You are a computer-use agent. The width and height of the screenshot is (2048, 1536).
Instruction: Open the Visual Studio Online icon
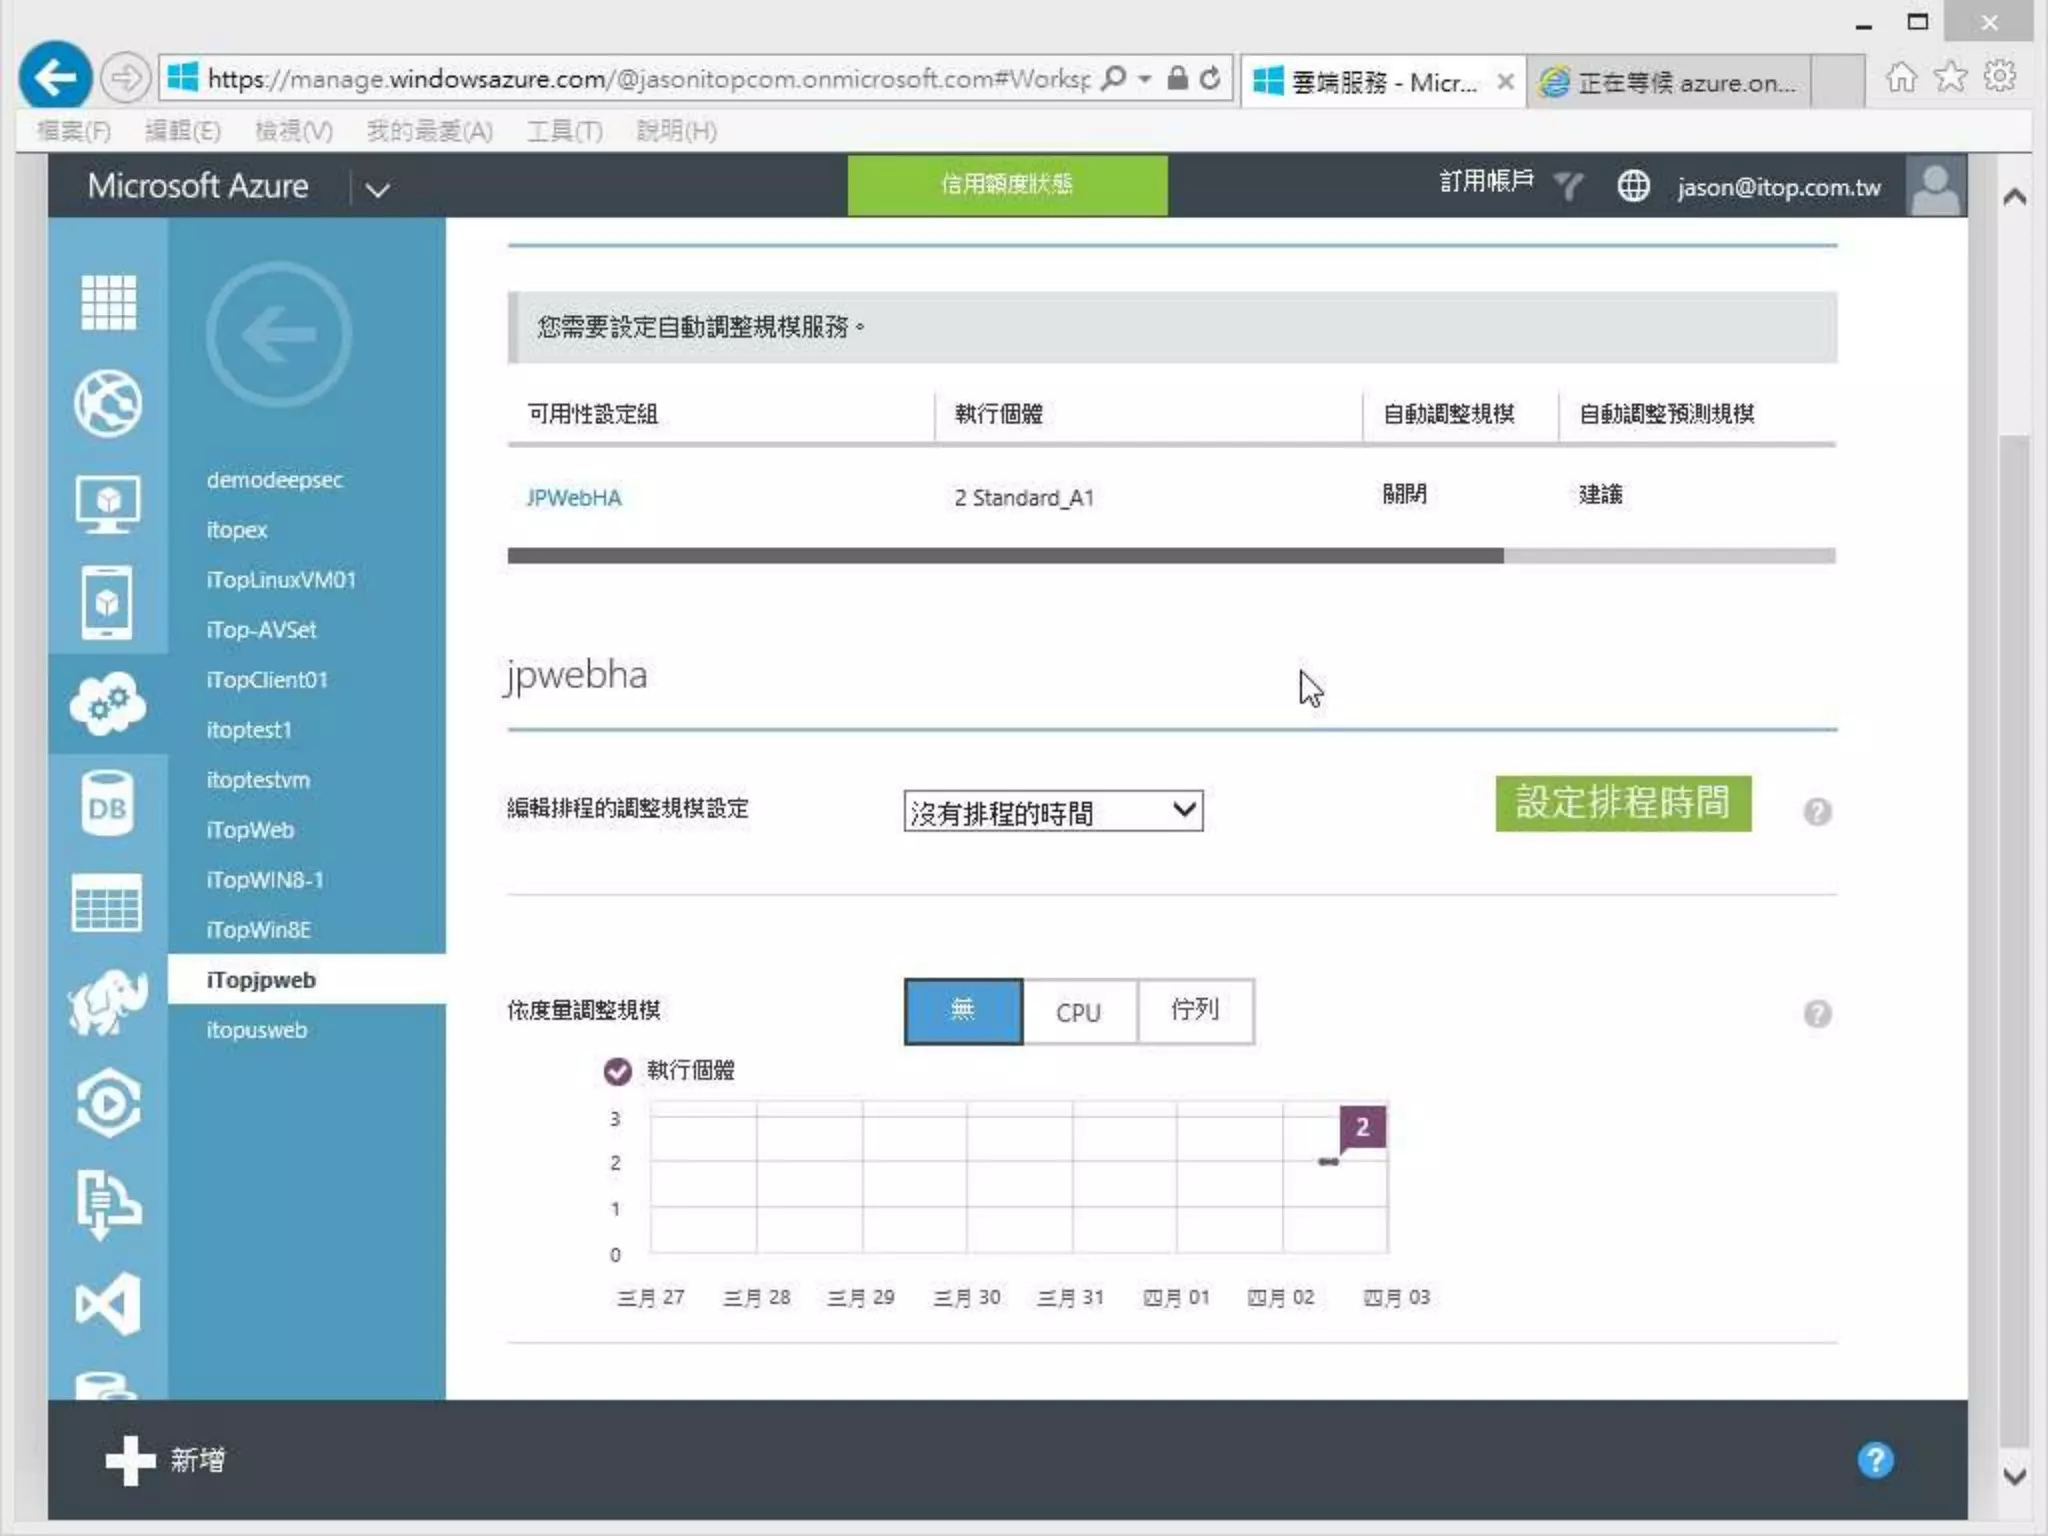[x=108, y=1304]
